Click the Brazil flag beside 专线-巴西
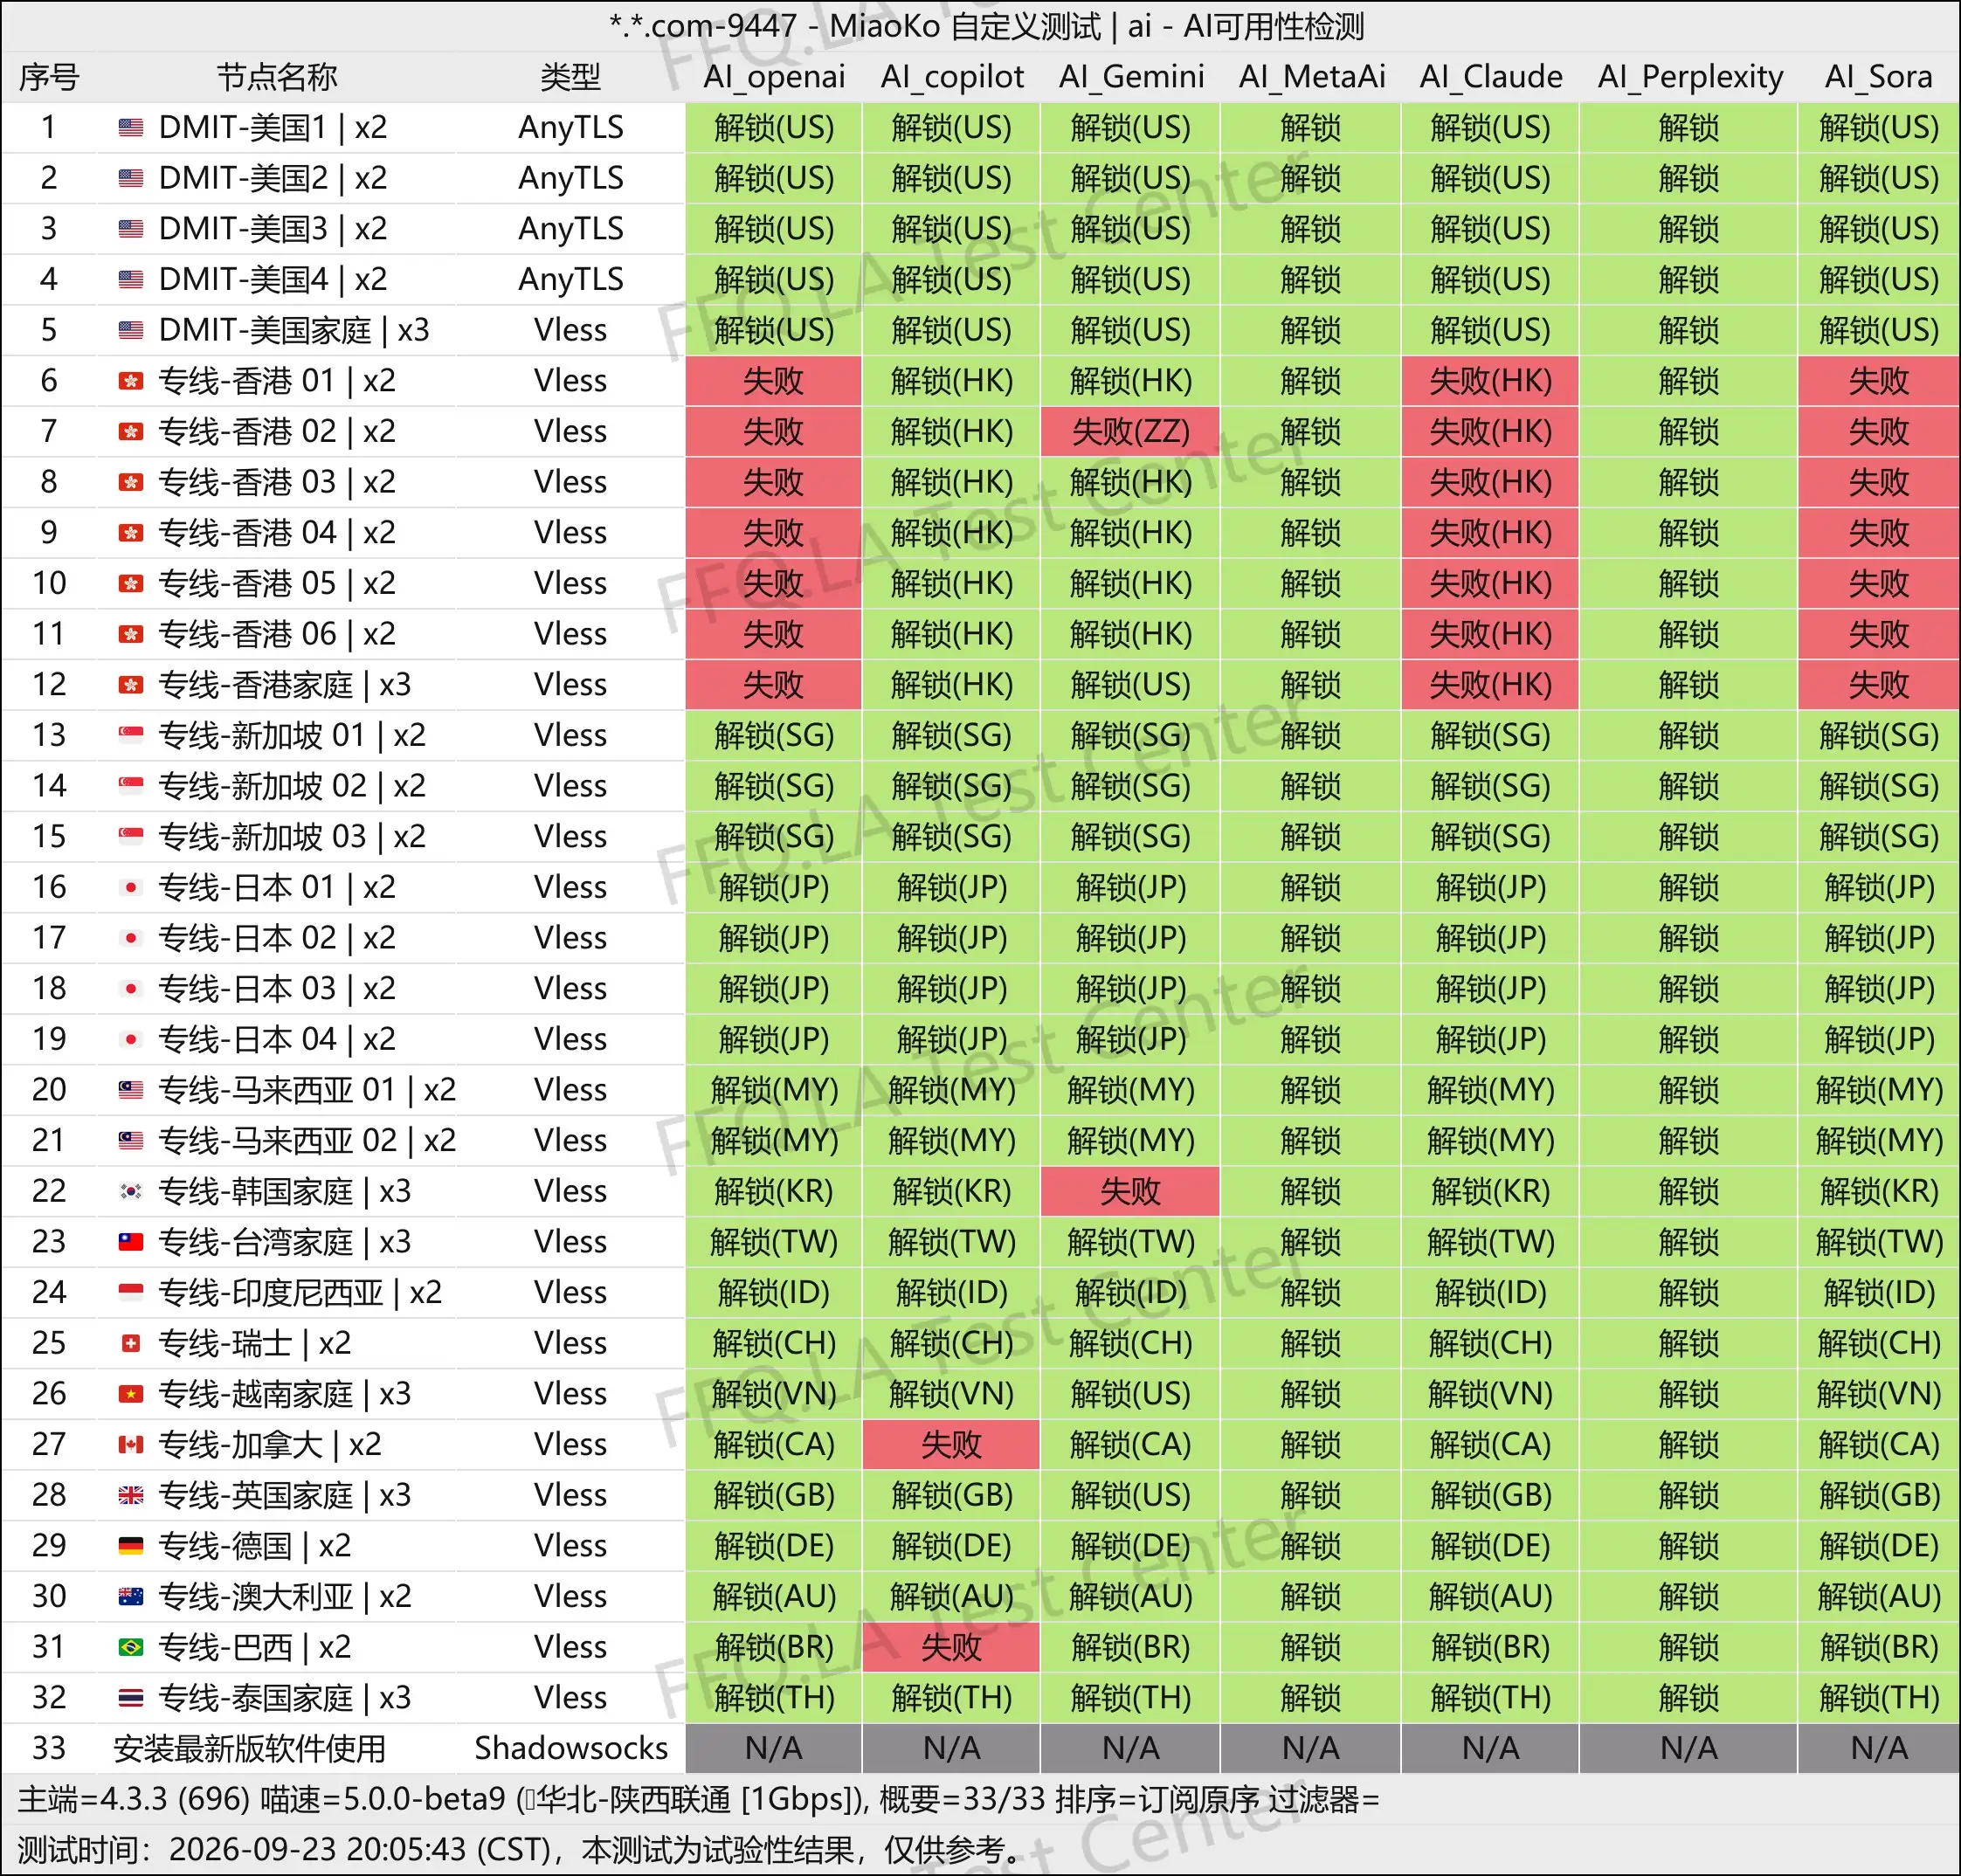 pos(130,1646)
